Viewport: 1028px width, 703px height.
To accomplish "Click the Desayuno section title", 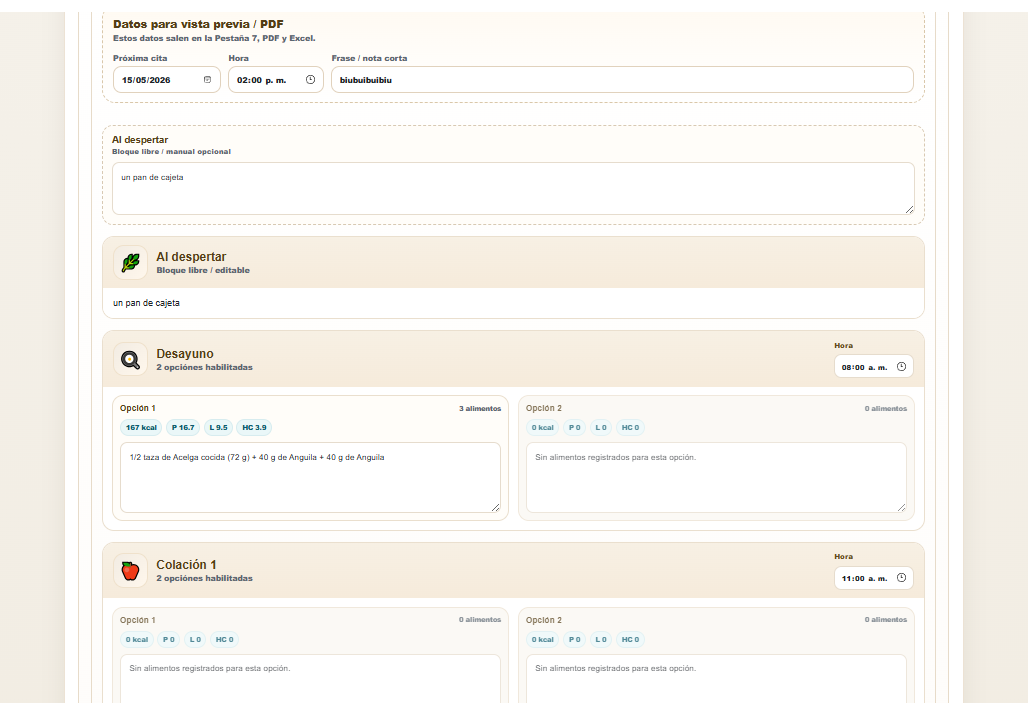I will (x=185, y=353).
